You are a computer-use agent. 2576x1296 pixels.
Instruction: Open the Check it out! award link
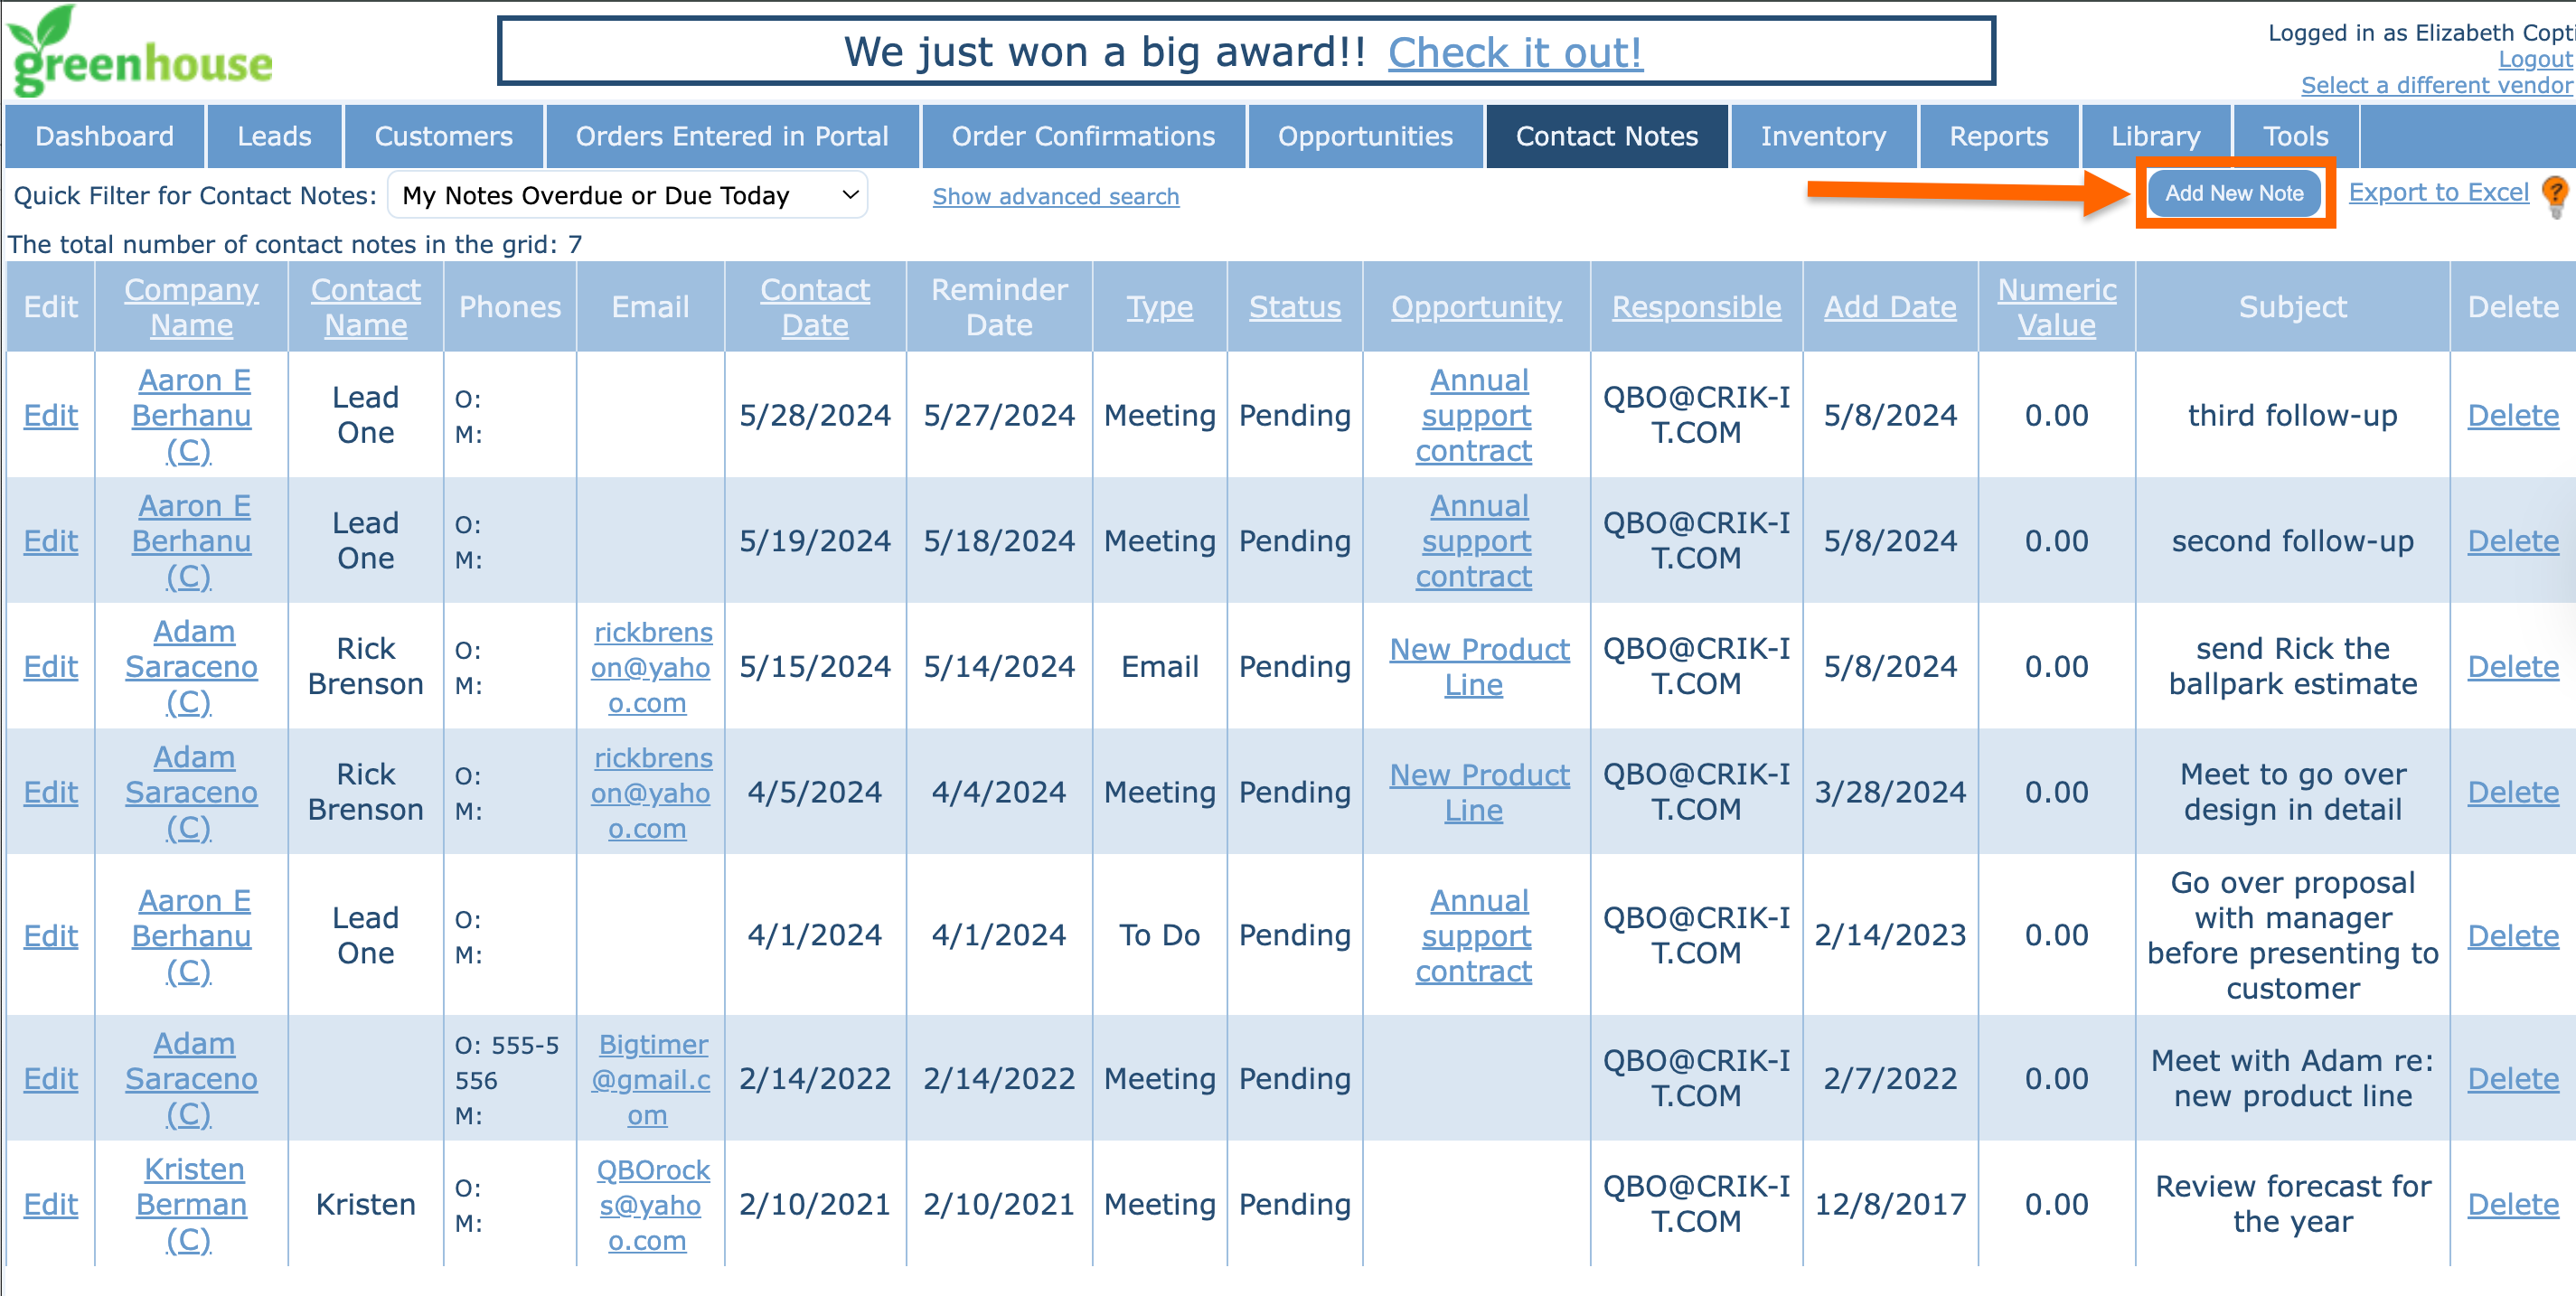(x=1514, y=52)
